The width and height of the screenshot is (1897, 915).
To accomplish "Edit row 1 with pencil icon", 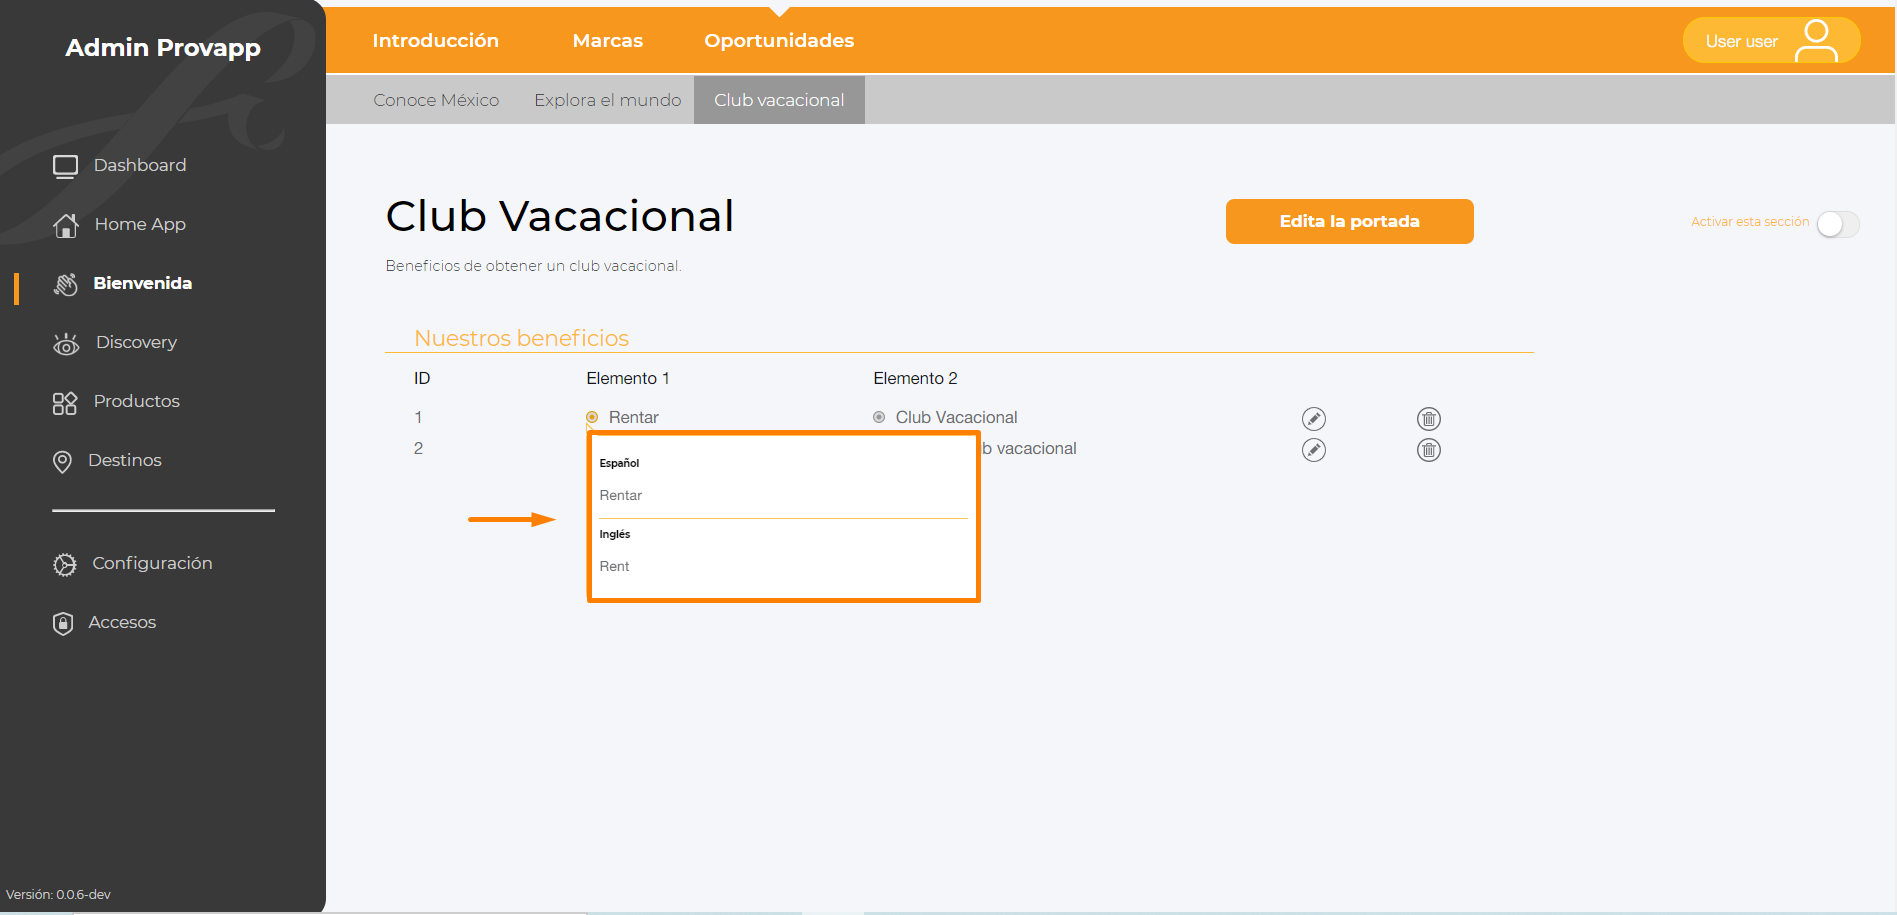I will point(1314,419).
